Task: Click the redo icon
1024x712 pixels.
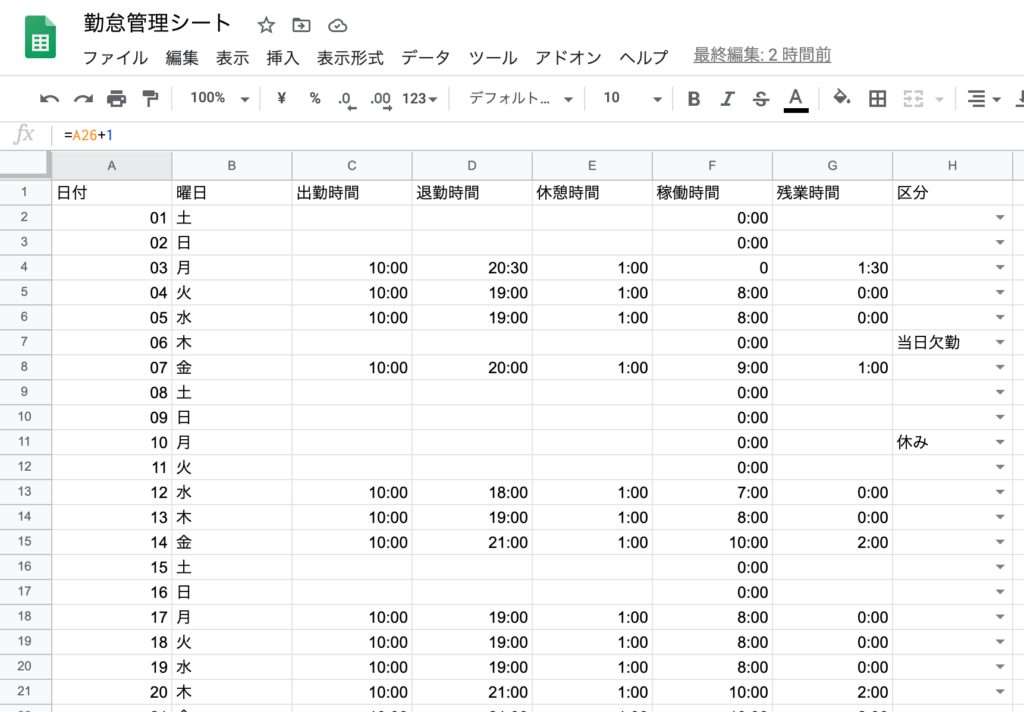Action: pos(83,99)
